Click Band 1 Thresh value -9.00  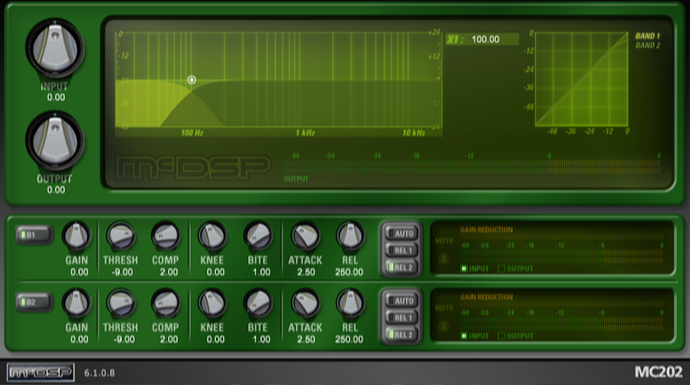click(122, 272)
